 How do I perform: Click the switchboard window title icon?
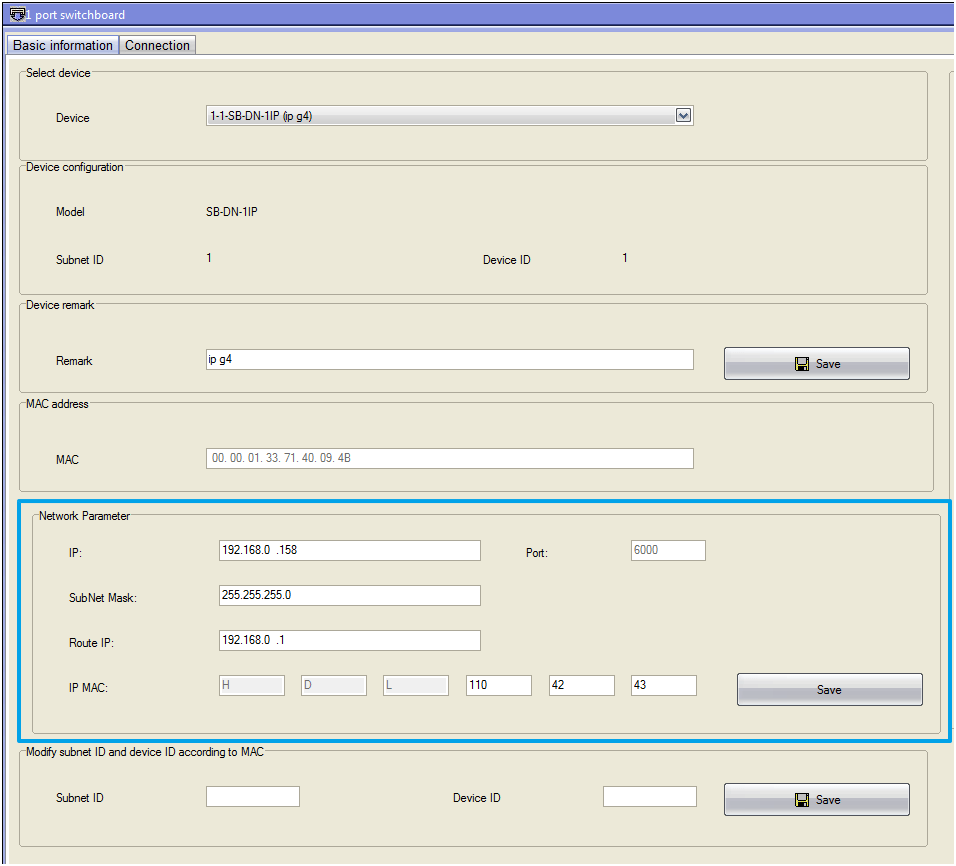(x=16, y=15)
